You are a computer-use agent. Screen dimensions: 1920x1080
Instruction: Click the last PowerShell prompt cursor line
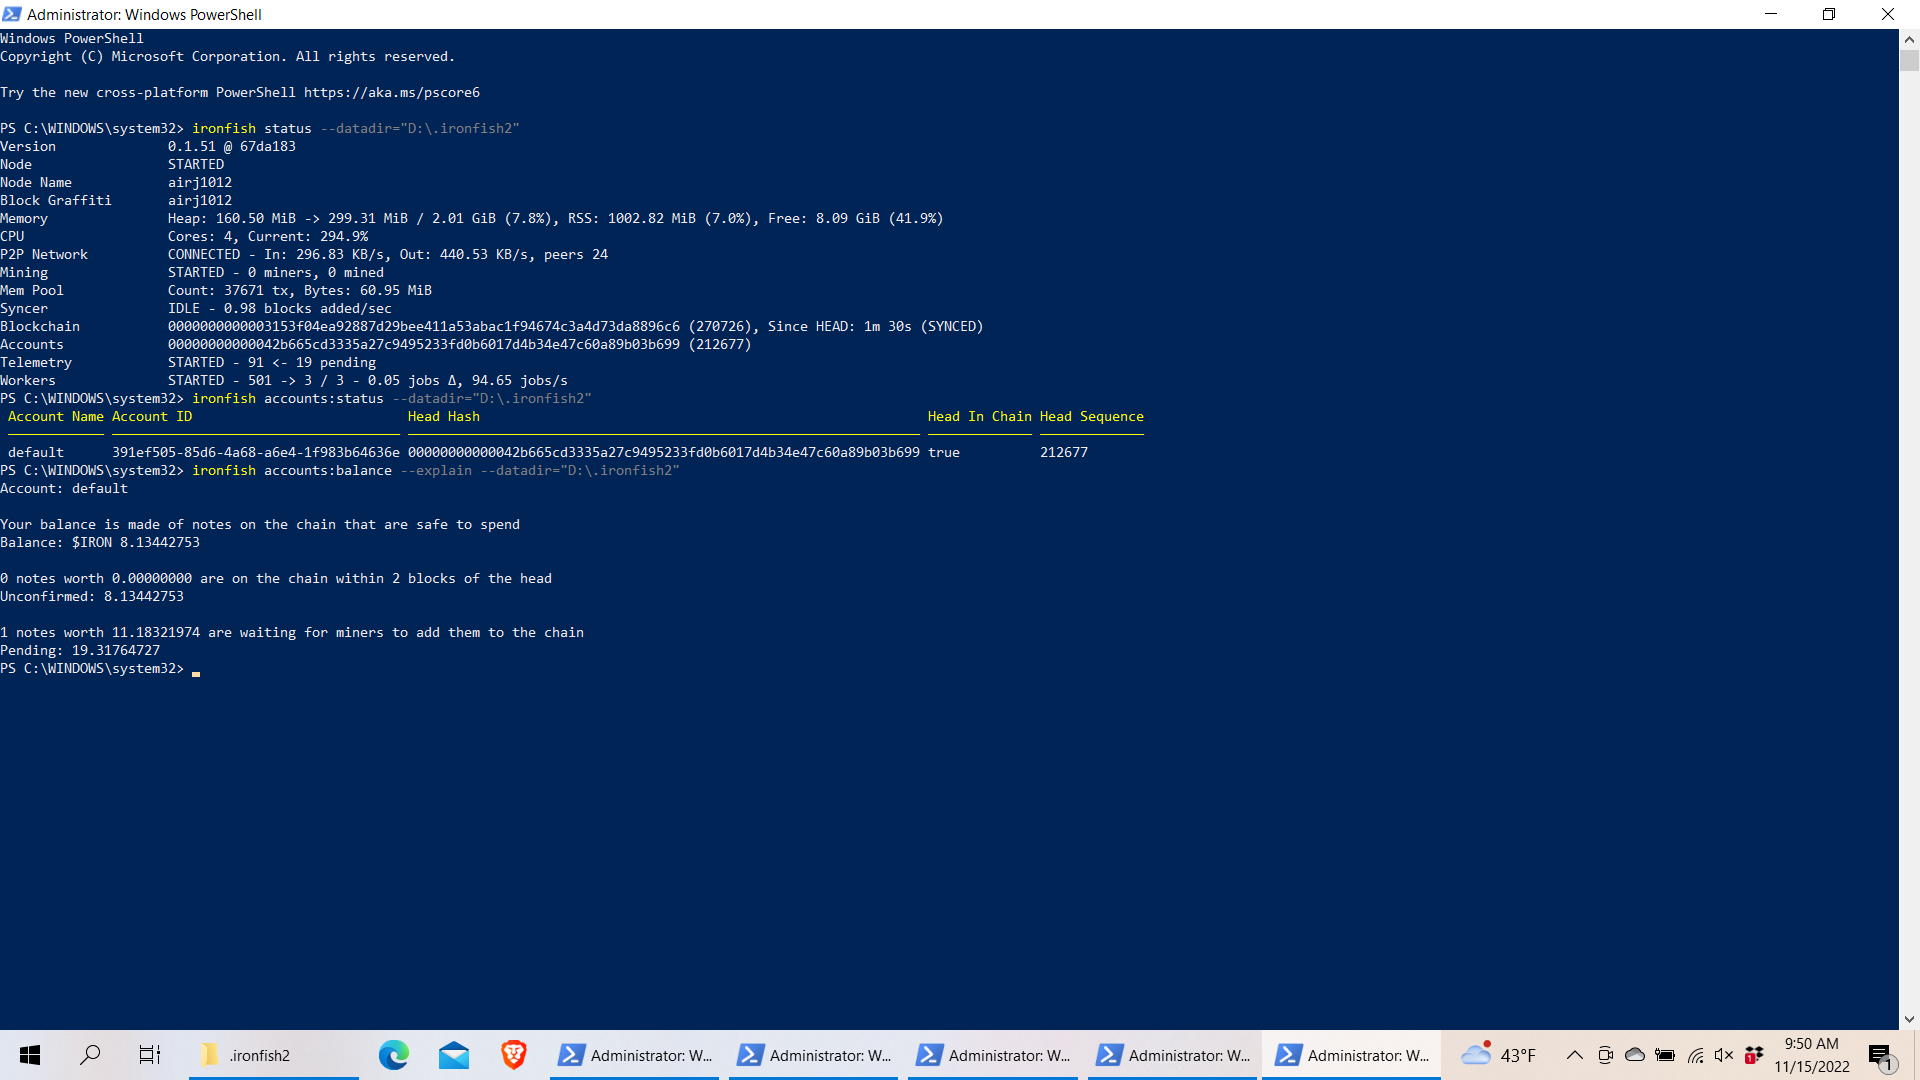coord(100,669)
